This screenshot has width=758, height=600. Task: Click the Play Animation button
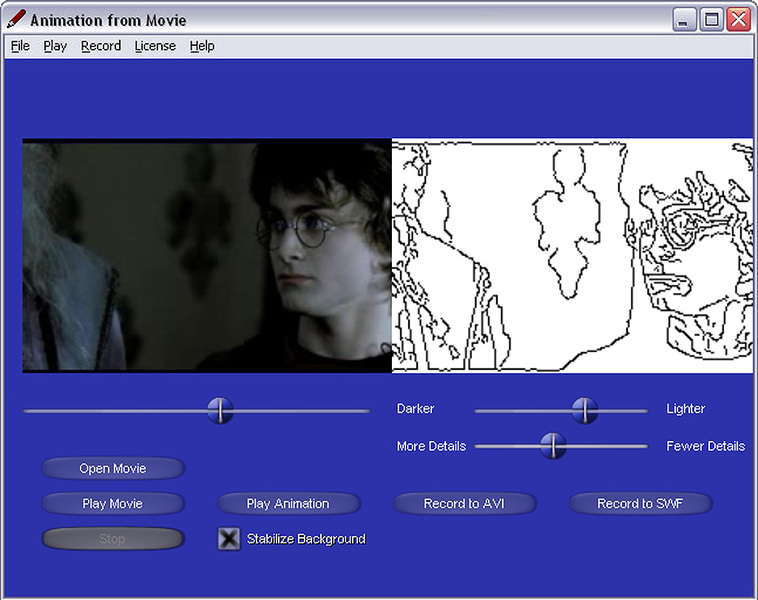point(289,503)
